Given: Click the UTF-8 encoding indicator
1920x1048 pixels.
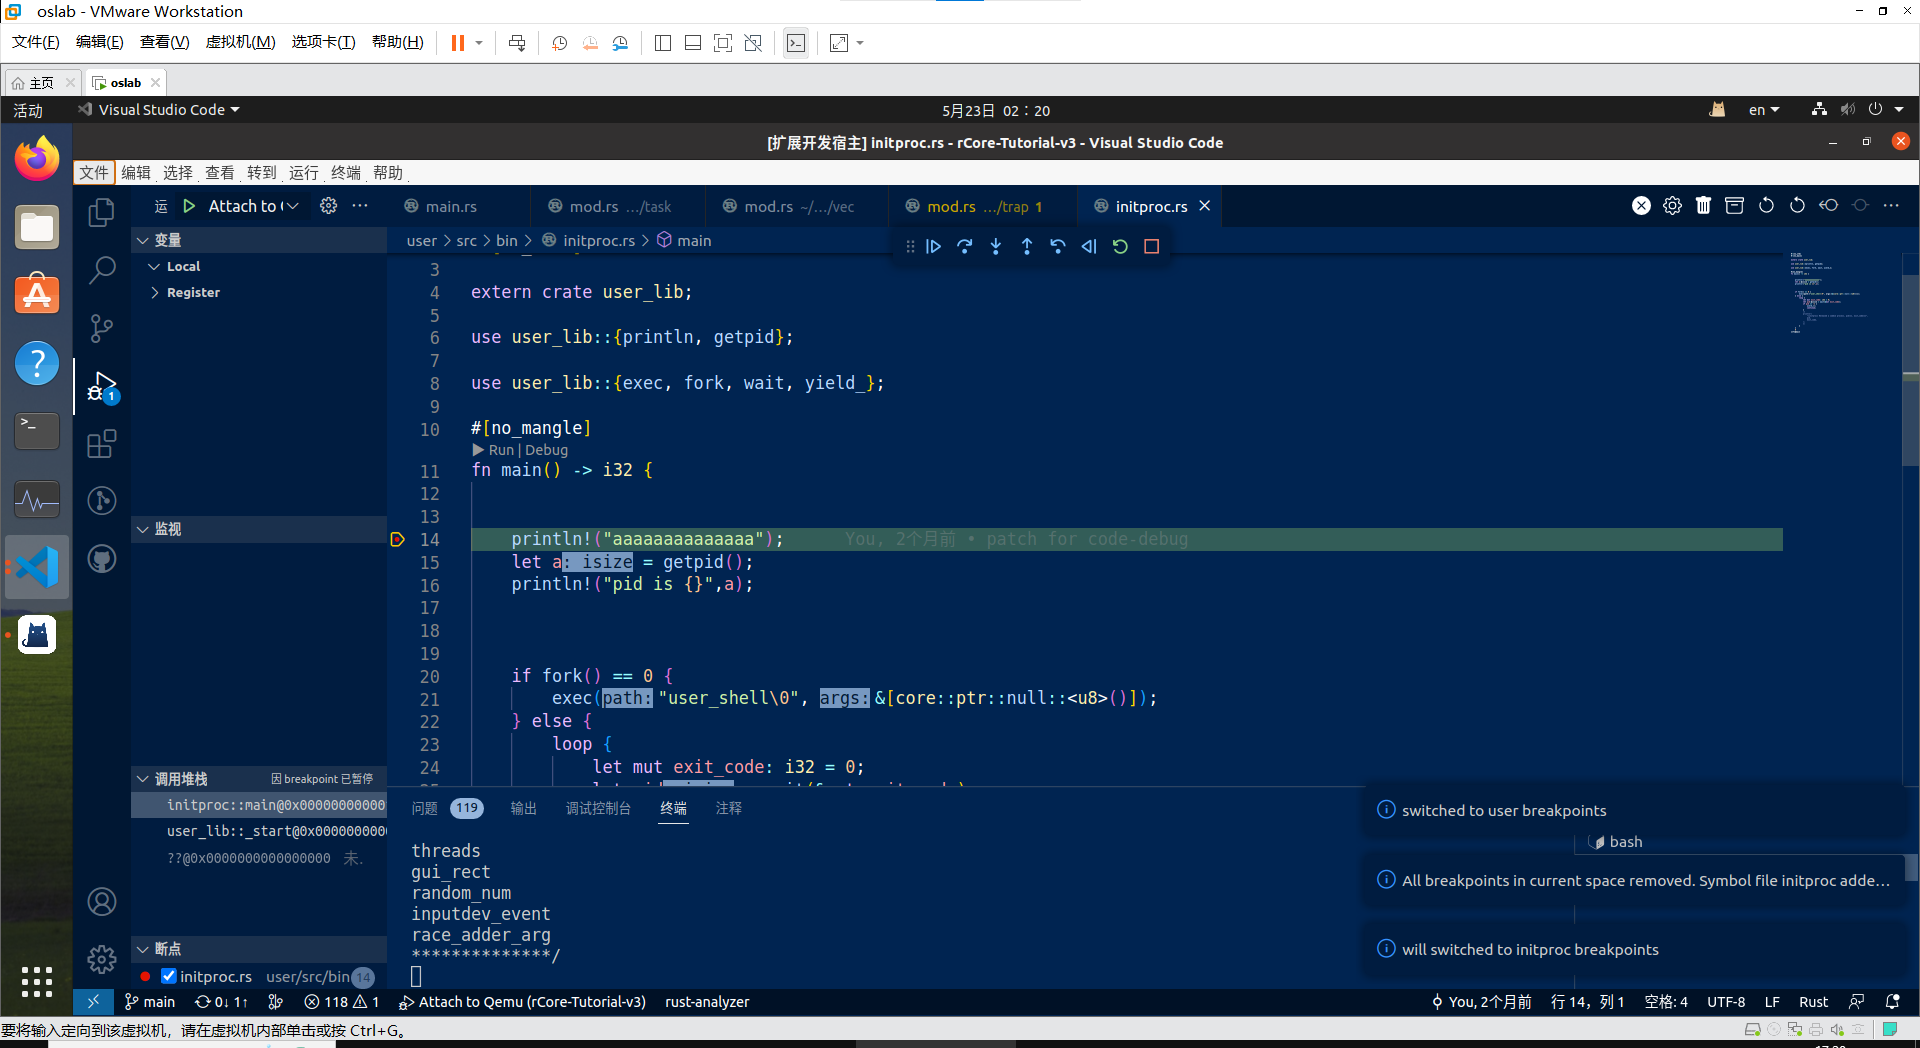Looking at the screenshot, I should point(1726,1002).
